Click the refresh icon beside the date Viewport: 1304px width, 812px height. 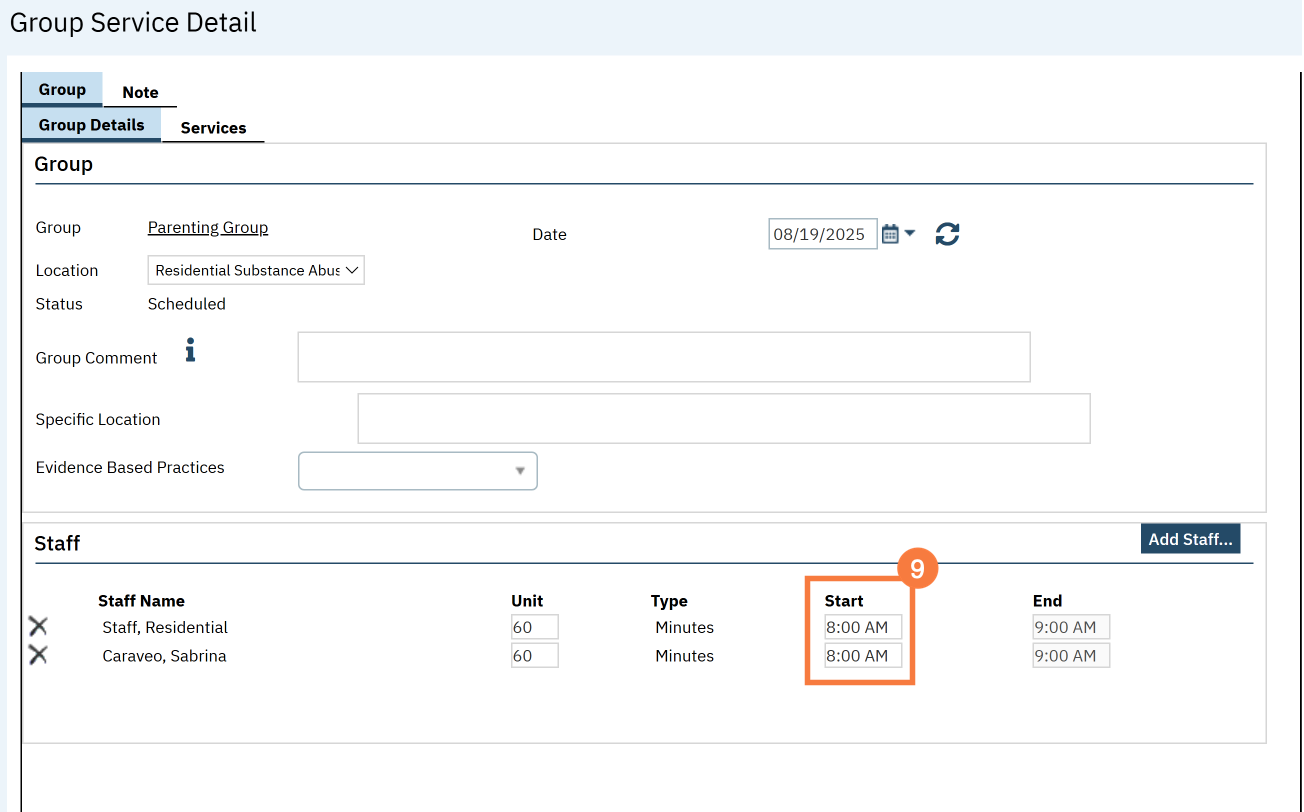(947, 234)
